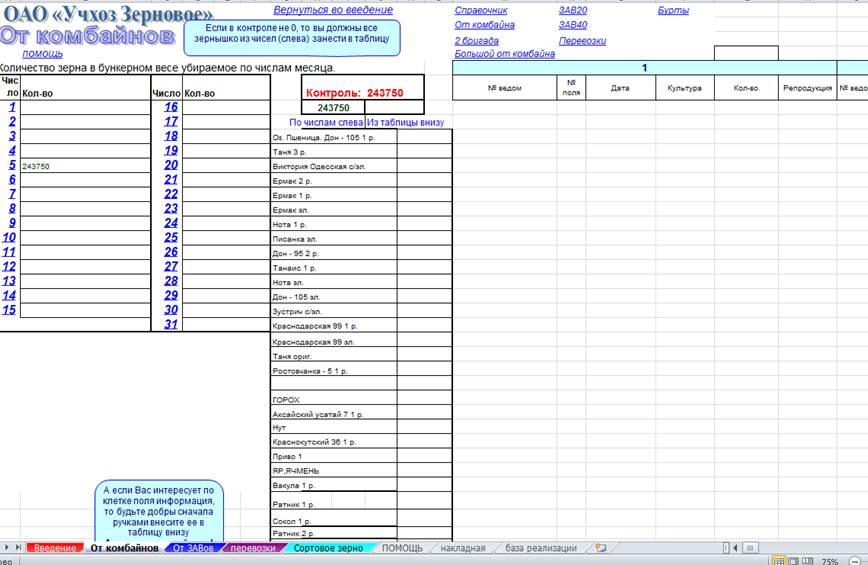Viewport: 868px width, 565px height.
Task: Click the sheet tab scroll-to-last arrow
Action: [18, 547]
